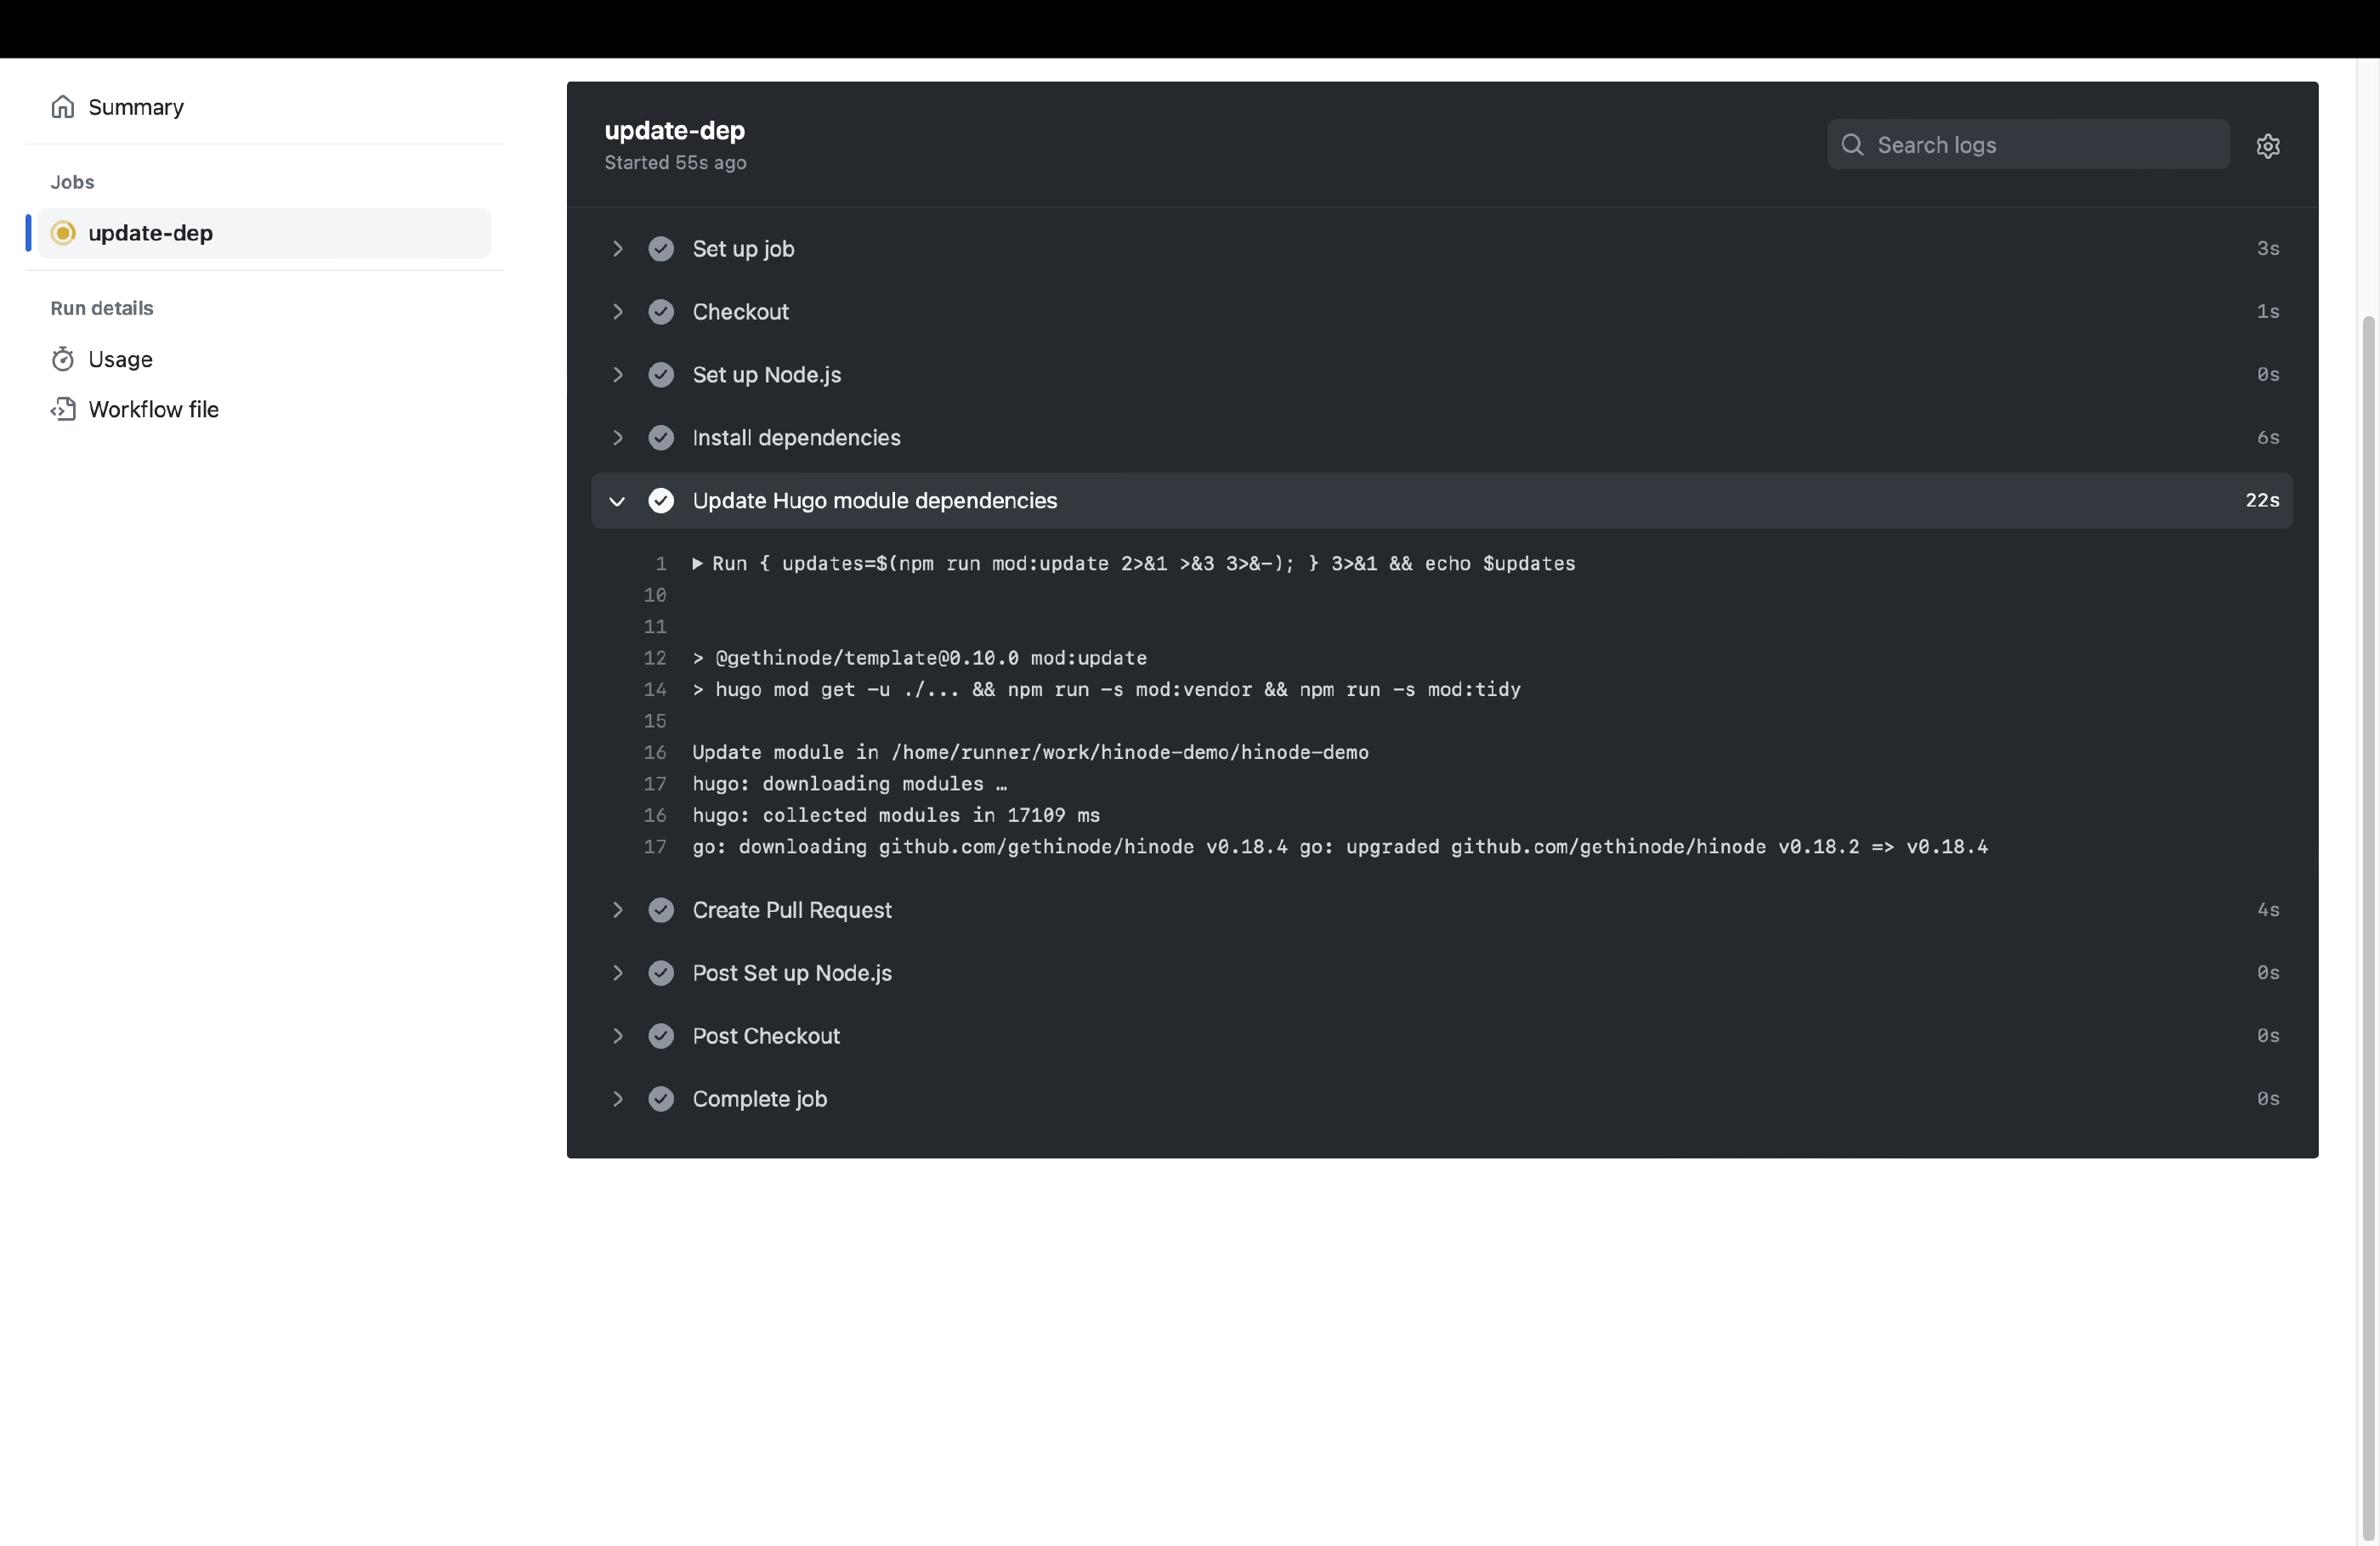Expand the Install dependencies step

(617, 438)
